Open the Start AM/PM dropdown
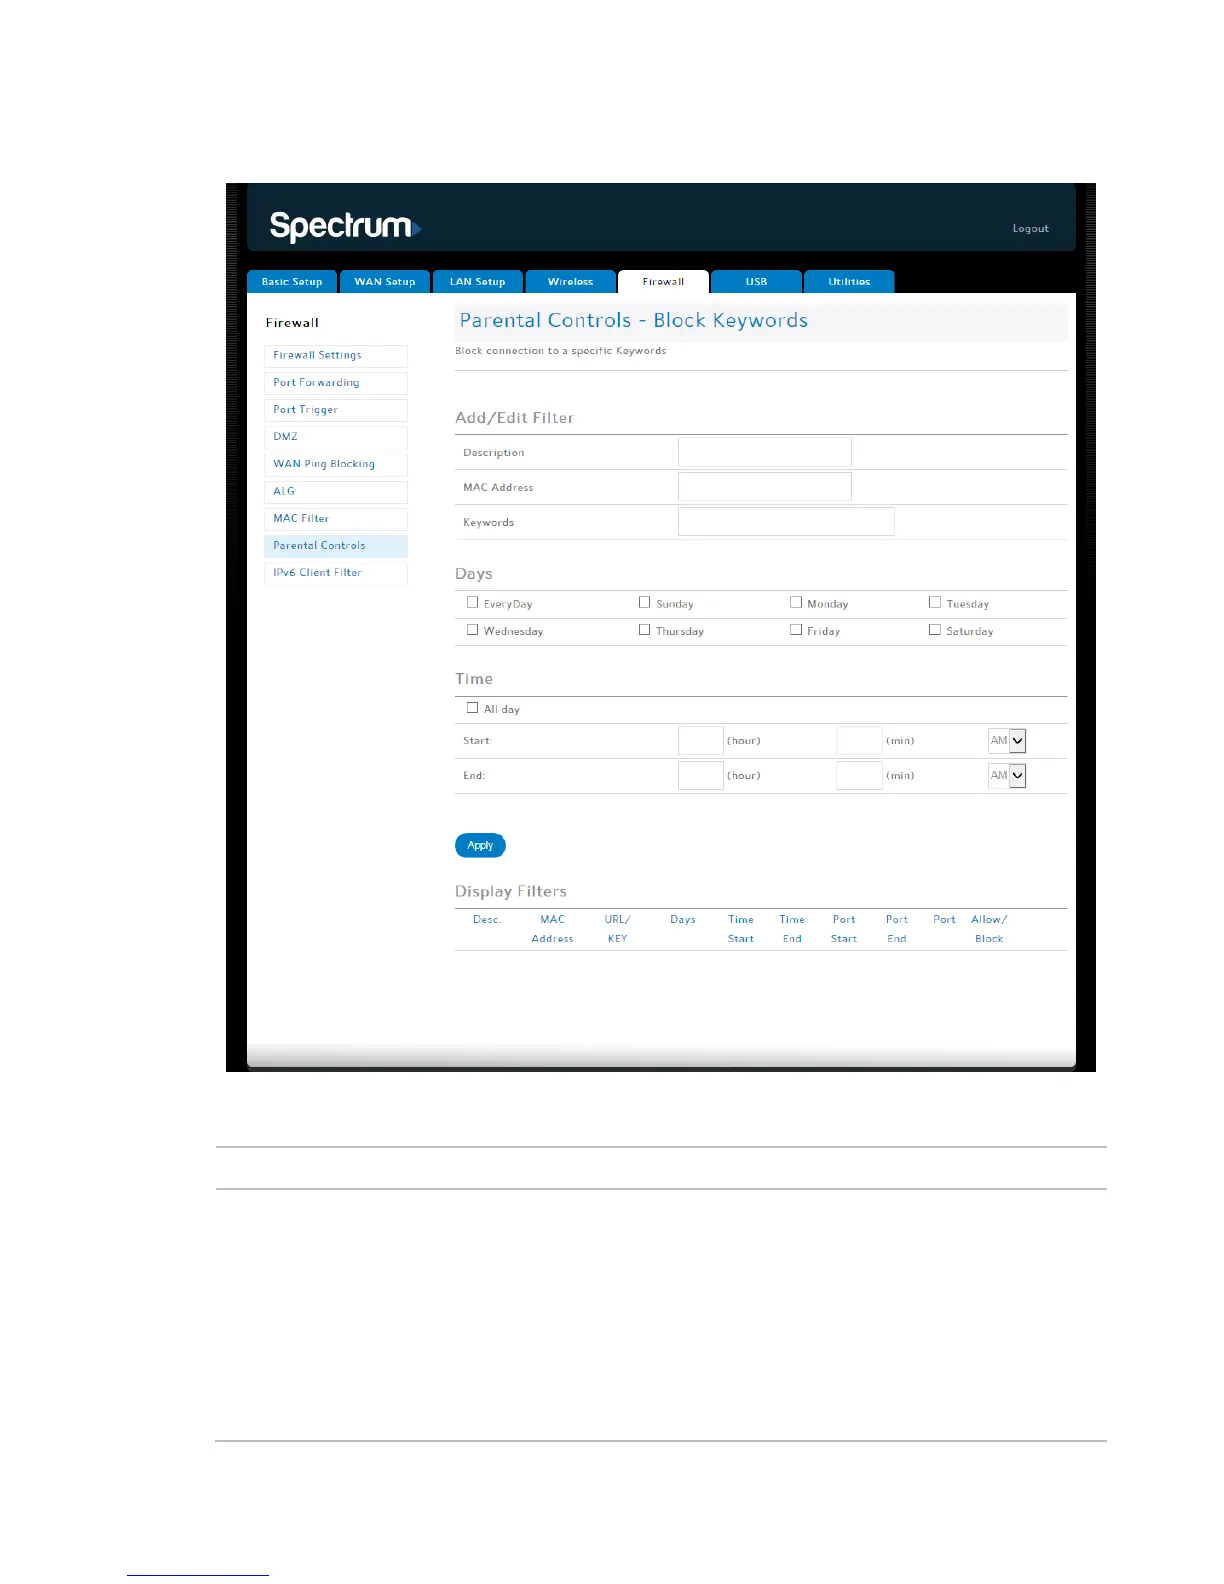This screenshot has width=1224, height=1584. tap(1007, 741)
